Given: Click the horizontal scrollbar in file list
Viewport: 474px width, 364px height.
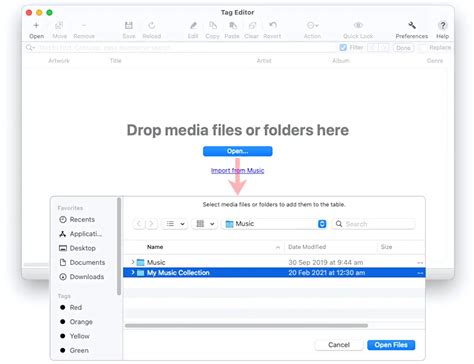Looking at the screenshot, I should point(246,325).
